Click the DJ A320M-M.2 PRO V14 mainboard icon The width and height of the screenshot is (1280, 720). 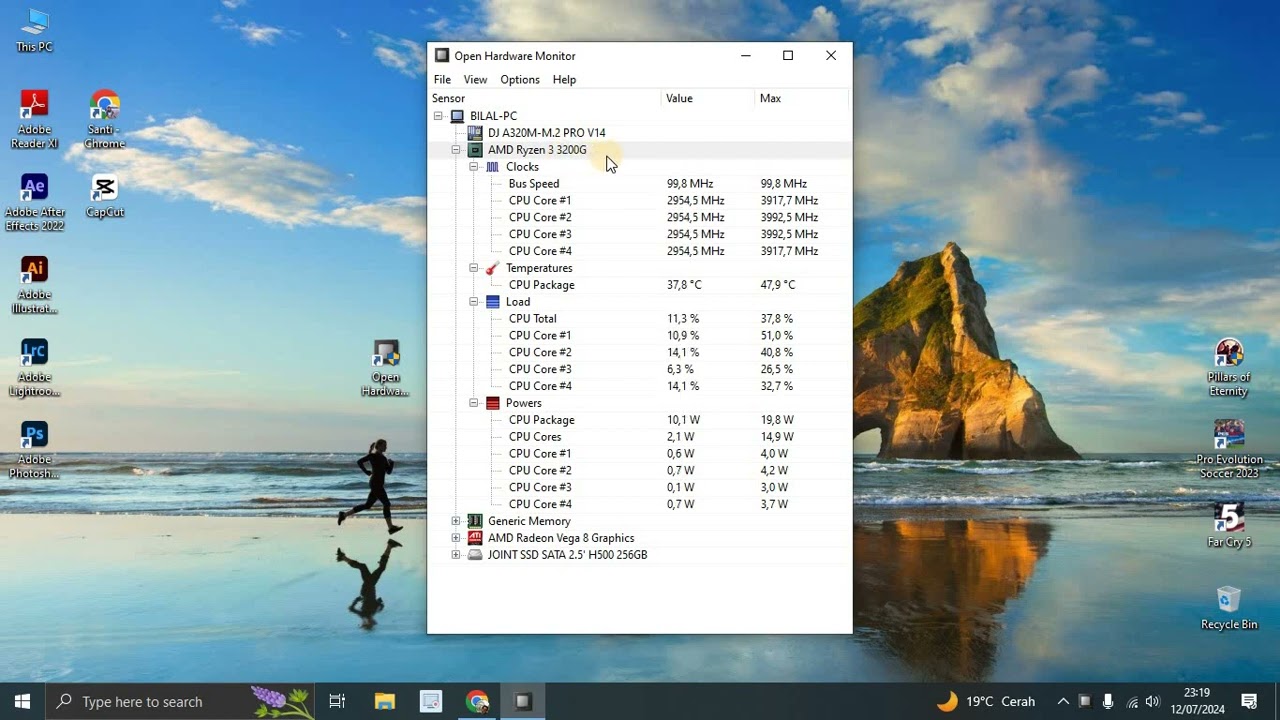pyautogui.click(x=475, y=133)
